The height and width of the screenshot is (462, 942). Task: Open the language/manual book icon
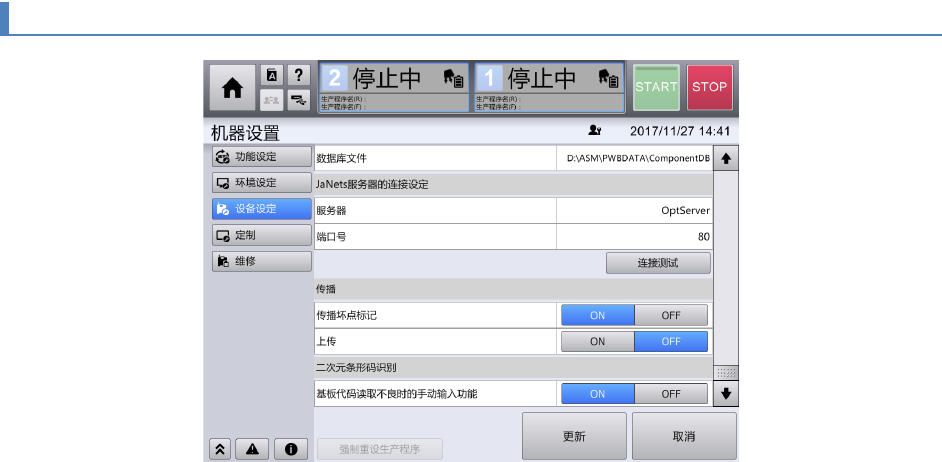click(272, 76)
